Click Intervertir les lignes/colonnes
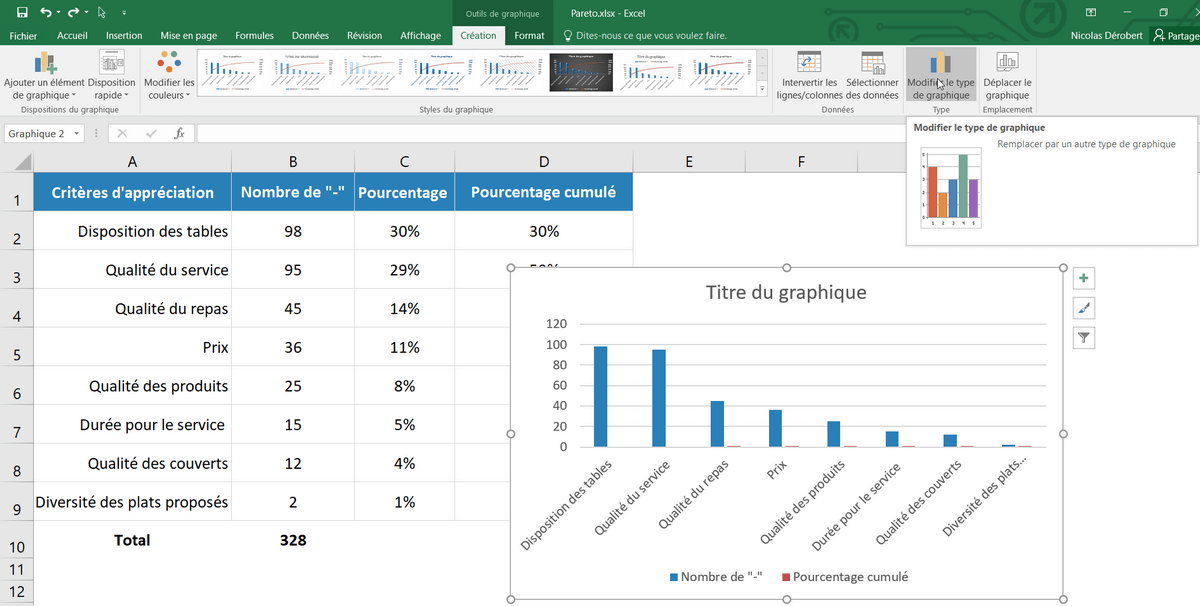 point(809,75)
